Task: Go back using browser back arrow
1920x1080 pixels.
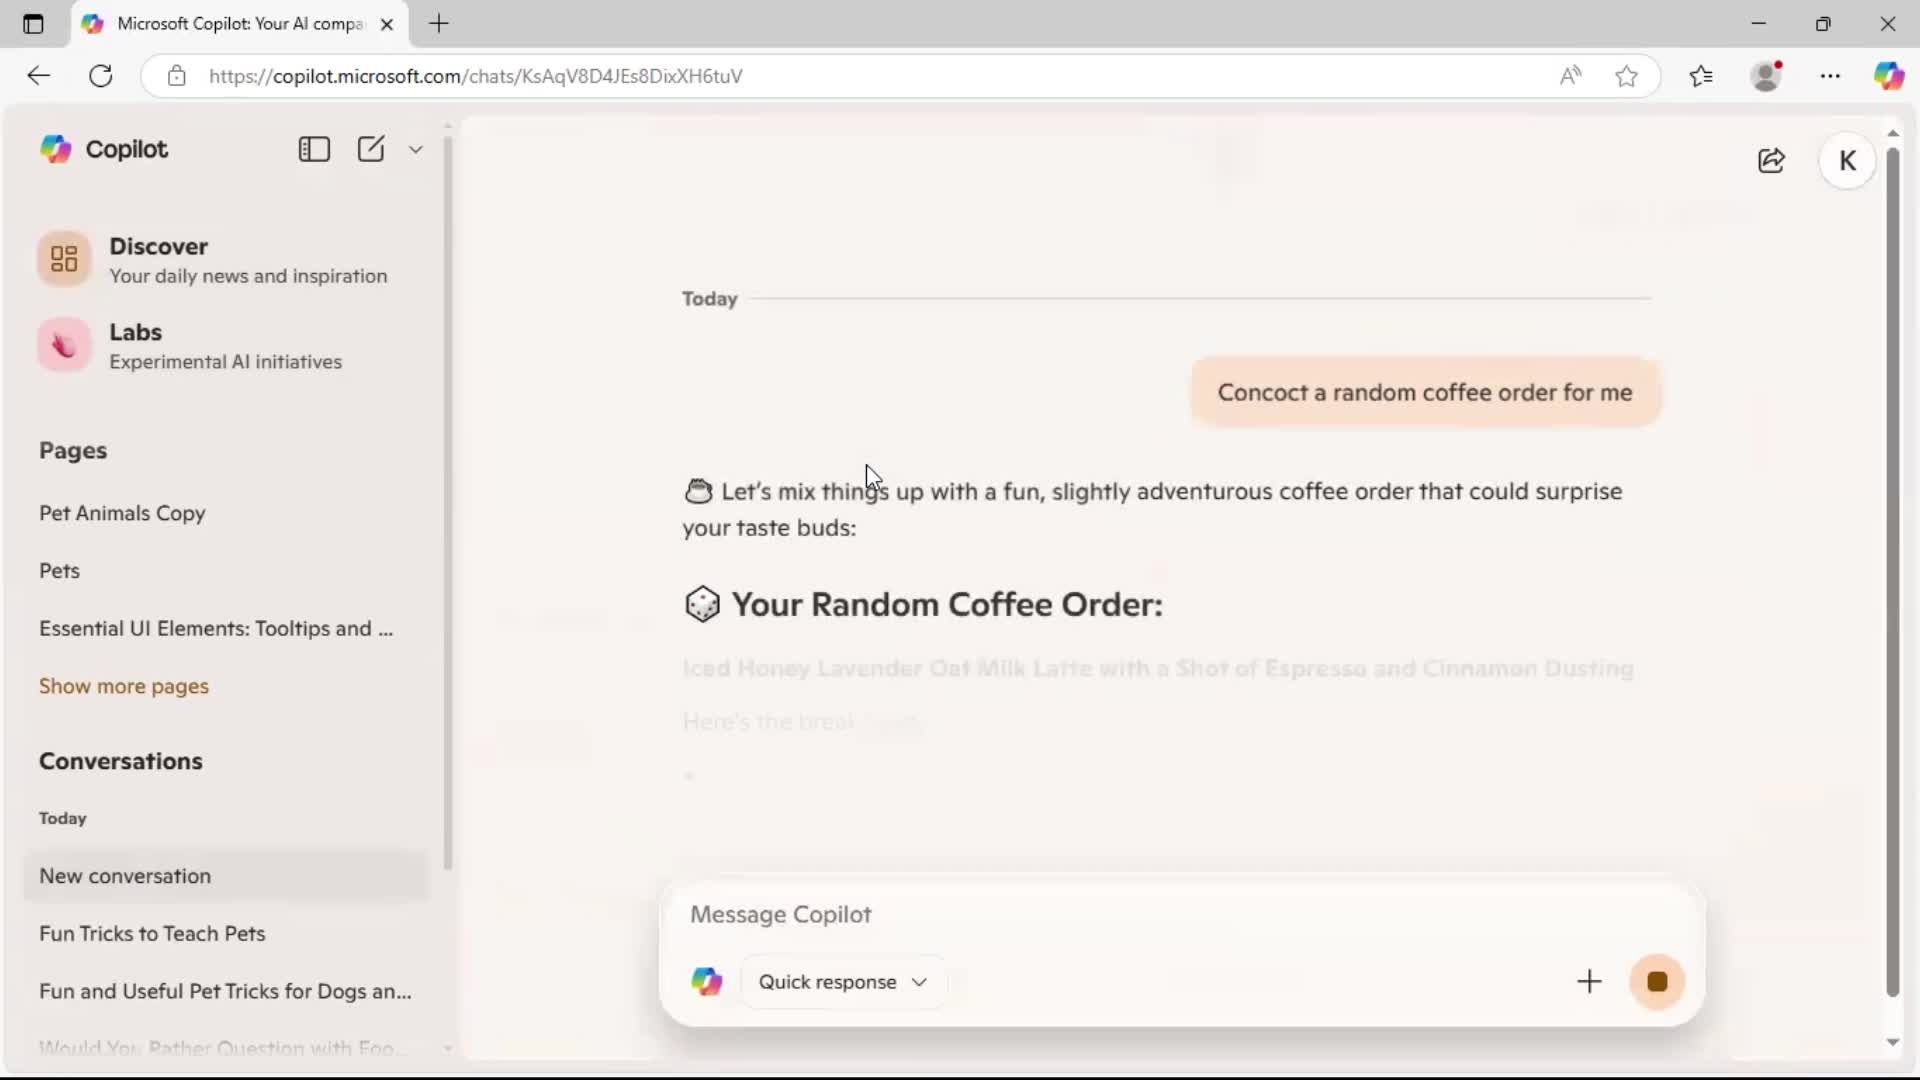Action: pyautogui.click(x=38, y=76)
